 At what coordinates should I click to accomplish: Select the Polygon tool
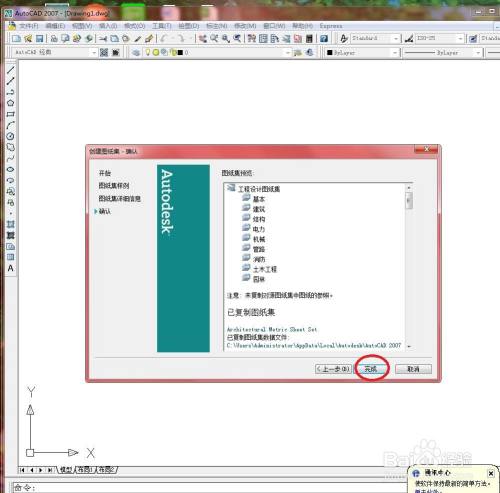coord(11,103)
